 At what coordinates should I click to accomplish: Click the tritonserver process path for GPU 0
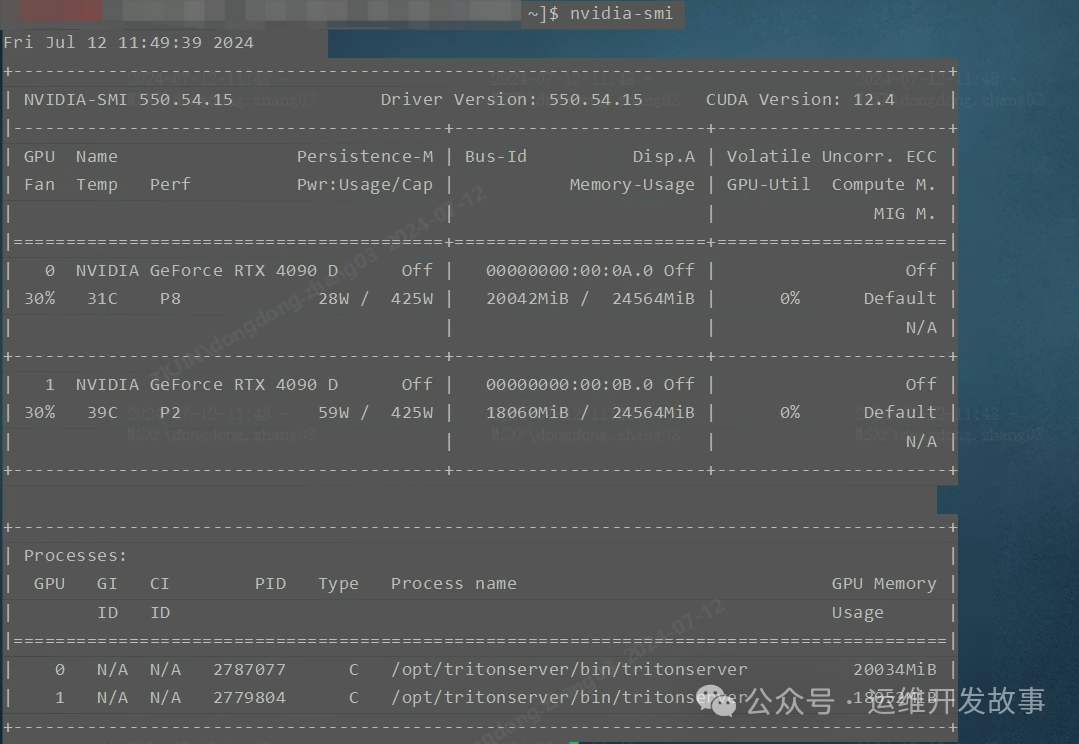pos(569,669)
